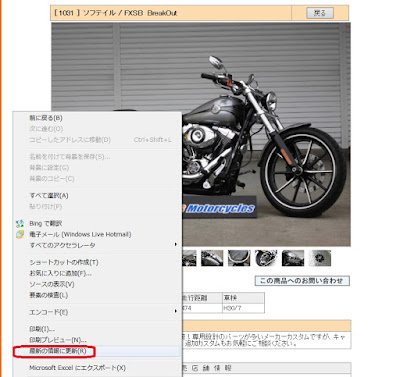The width and height of the screenshot is (400, 377).
Task: Click the 車検 column header cell
Action: pos(243,298)
